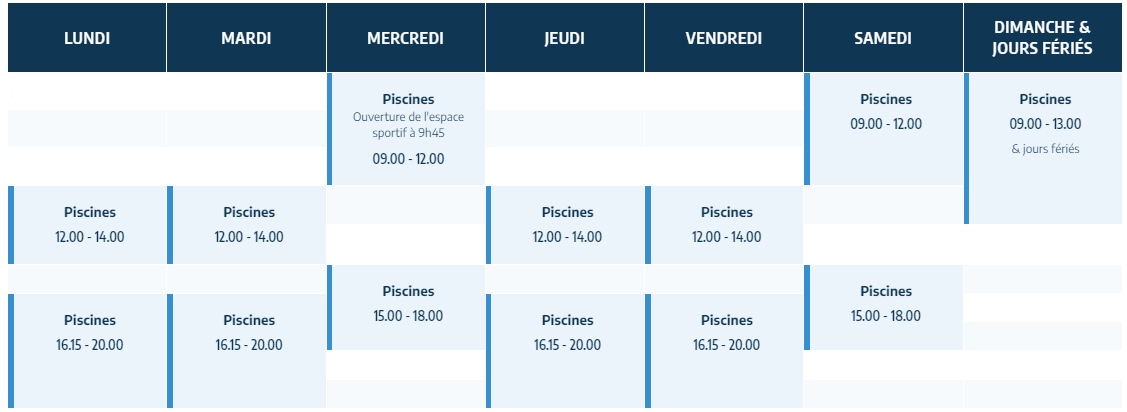This screenshot has height=412, width=1127.
Task: Open Sunday's Piscines 09.00 - 13.00 slot
Action: (1043, 148)
